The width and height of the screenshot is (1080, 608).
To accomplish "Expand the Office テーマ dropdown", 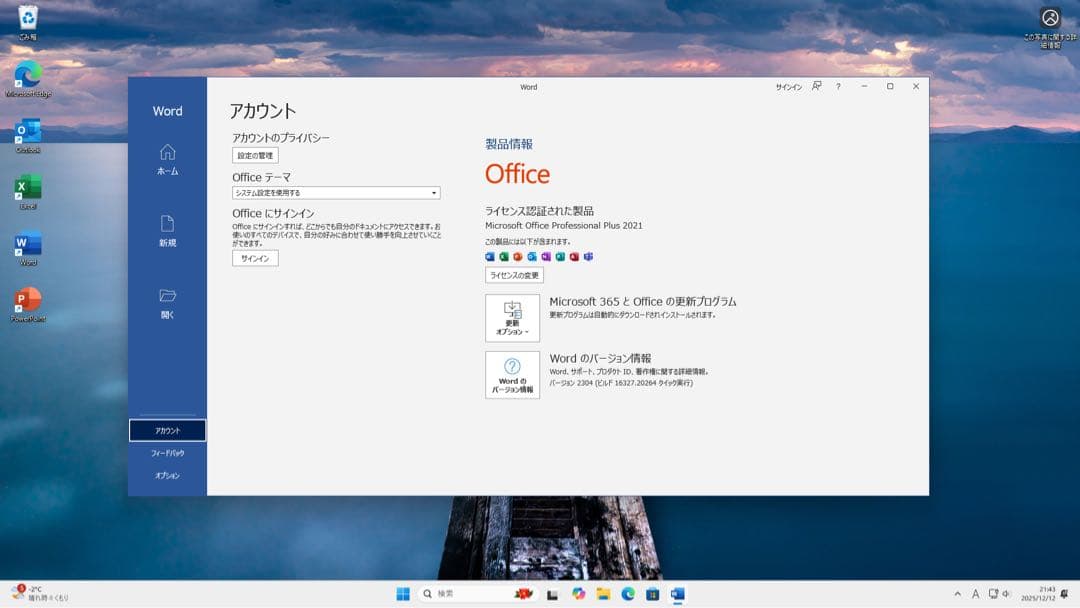I will tap(336, 193).
